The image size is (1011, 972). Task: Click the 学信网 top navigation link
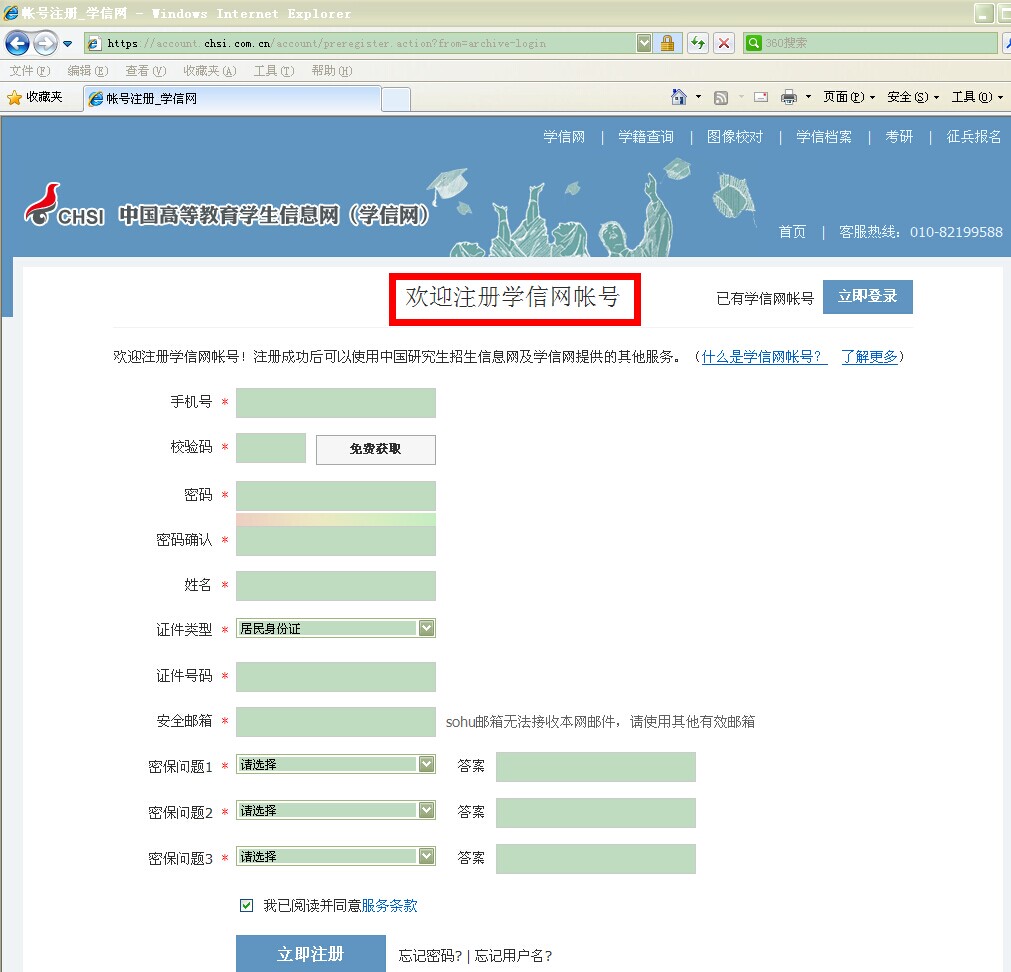564,137
